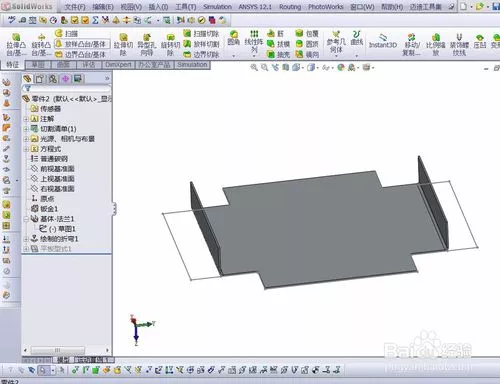
Task: Select the 抽壳 (Shell) tool
Action: pyautogui.click(x=278, y=54)
